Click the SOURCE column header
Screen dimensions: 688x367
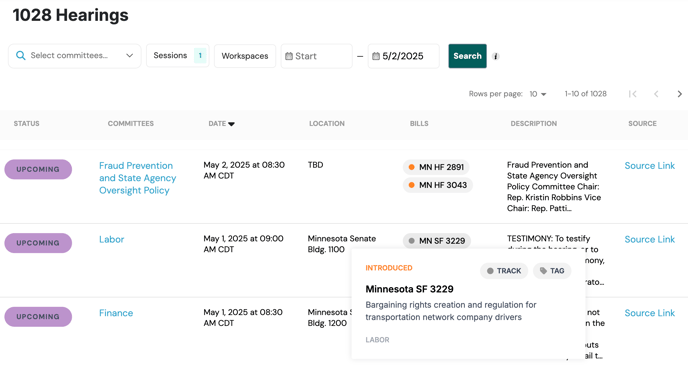642,124
